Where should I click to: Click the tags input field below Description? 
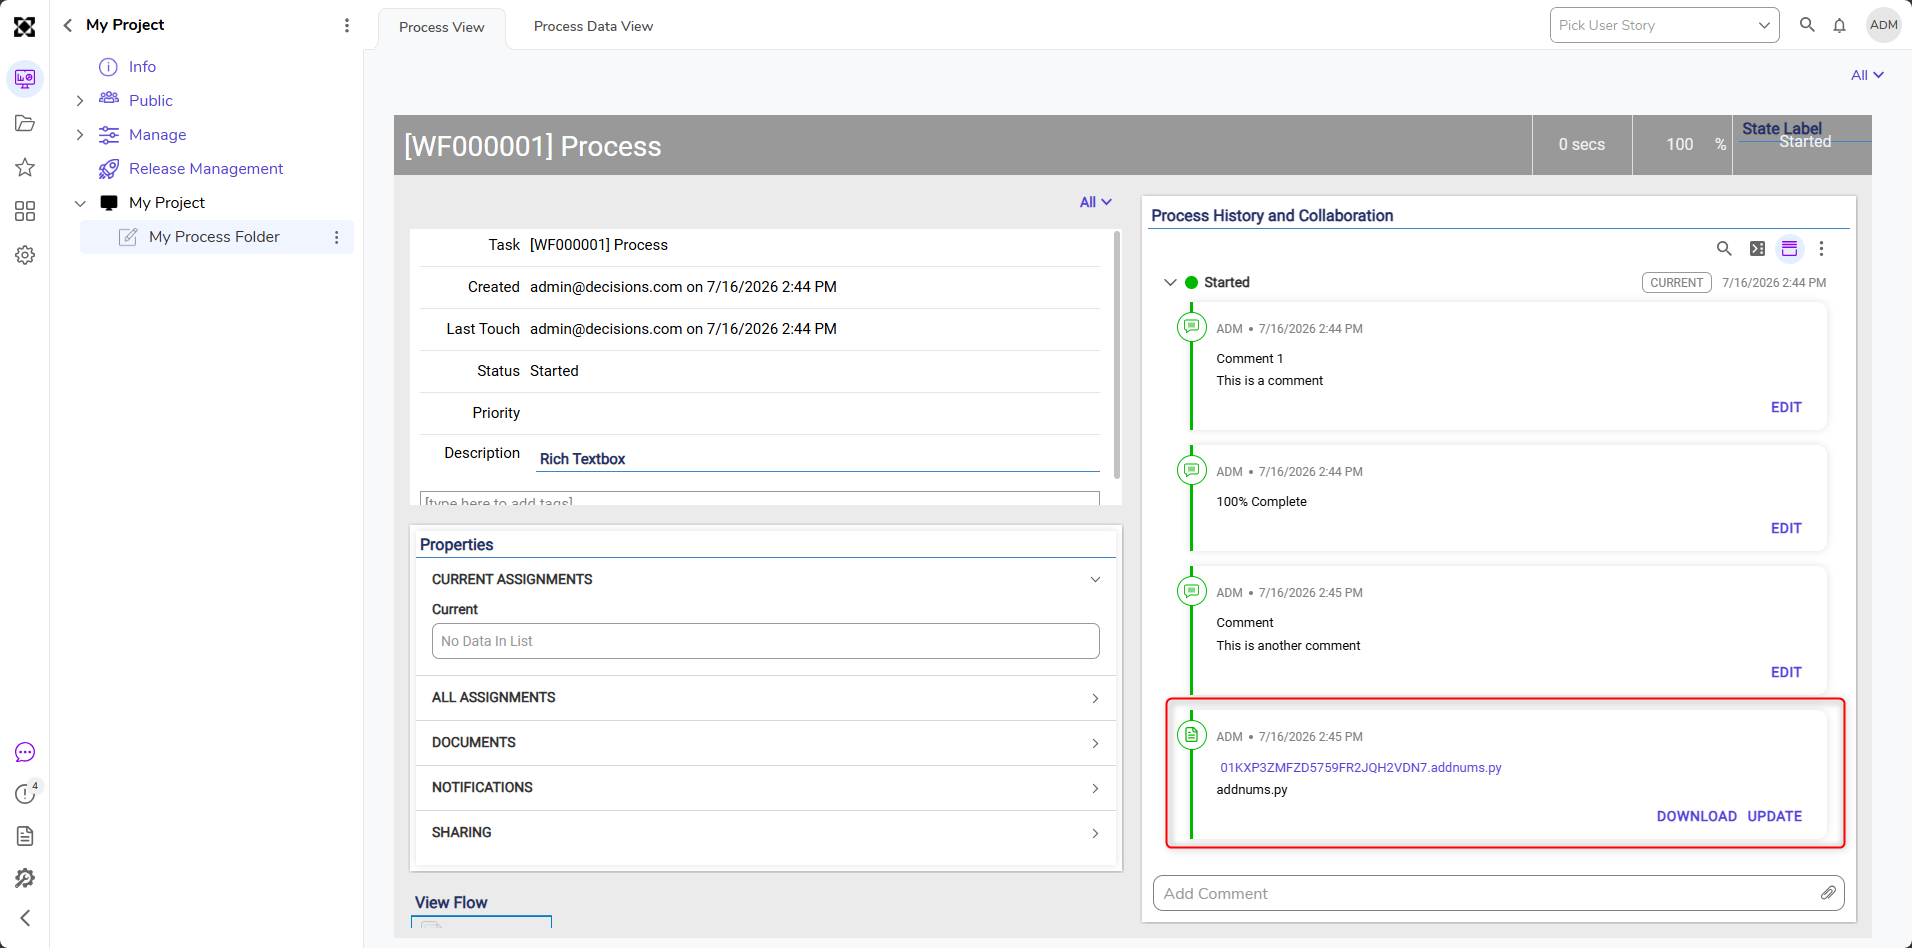(760, 499)
